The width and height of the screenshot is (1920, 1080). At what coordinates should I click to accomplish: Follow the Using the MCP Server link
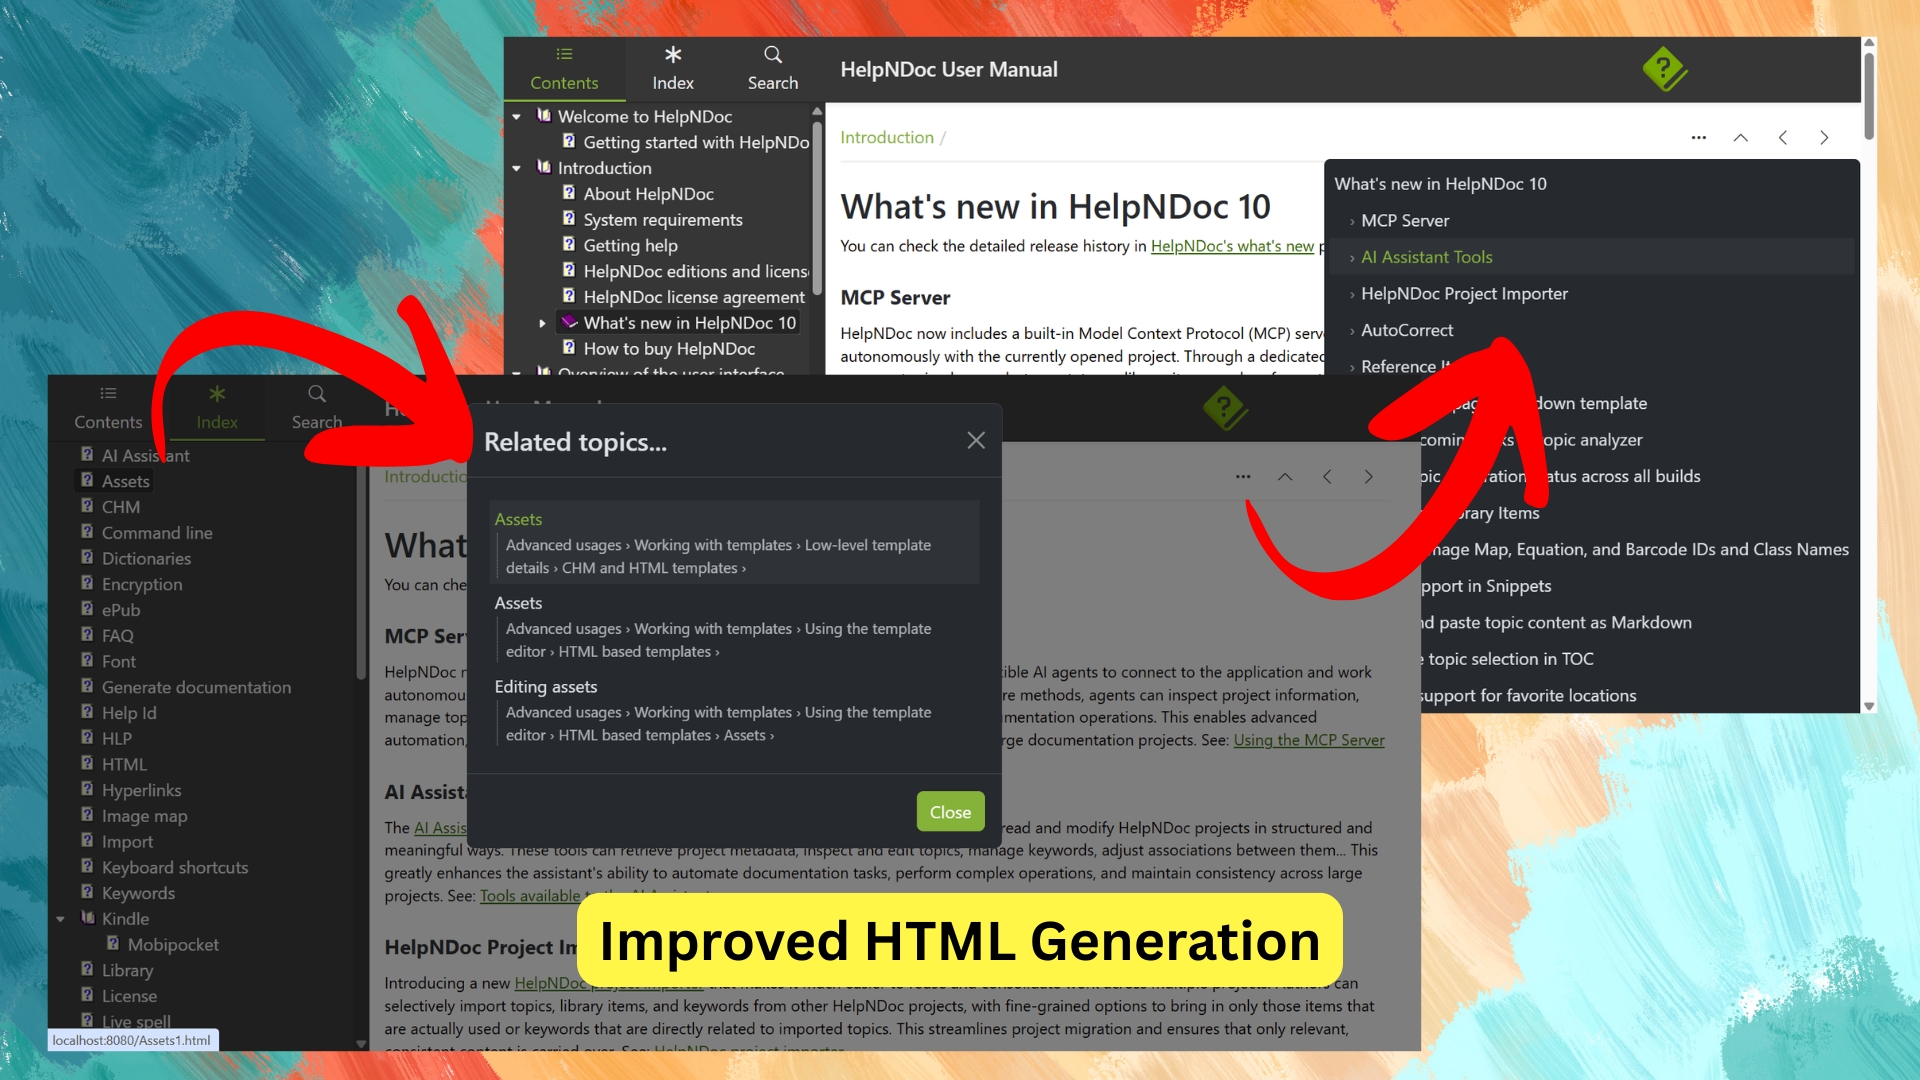click(1308, 740)
